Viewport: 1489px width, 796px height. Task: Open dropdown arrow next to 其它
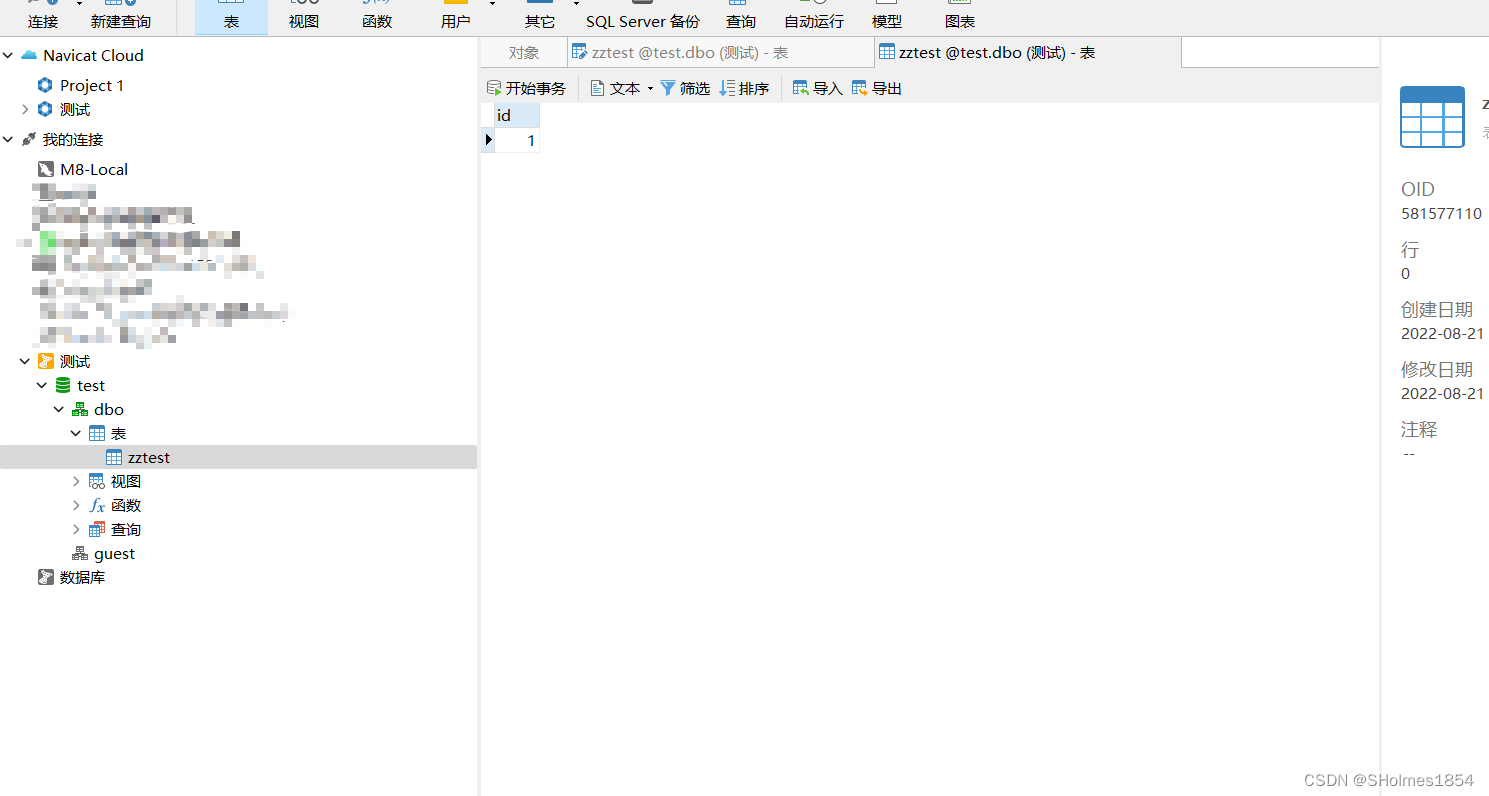point(576,4)
